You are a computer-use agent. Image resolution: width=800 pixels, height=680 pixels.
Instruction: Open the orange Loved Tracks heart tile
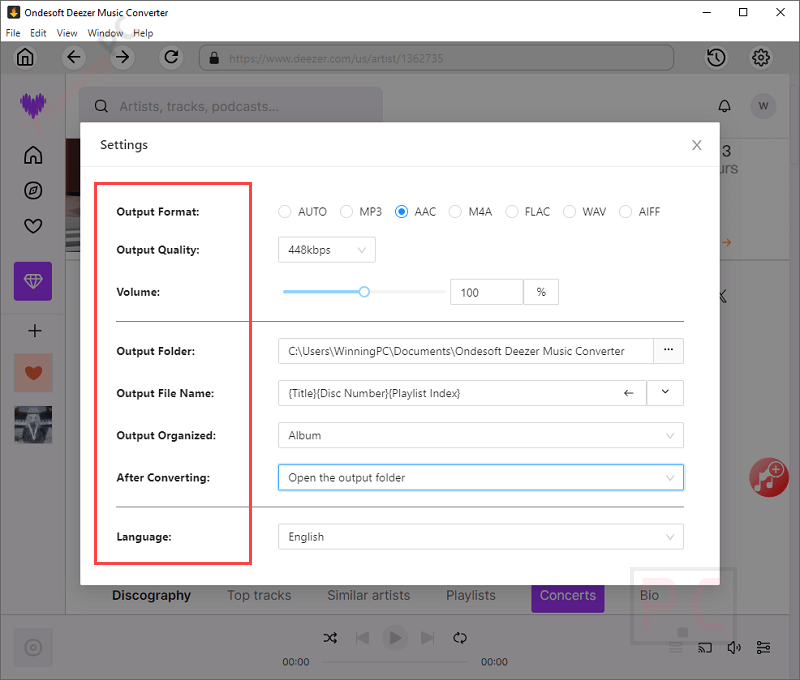tap(33, 373)
